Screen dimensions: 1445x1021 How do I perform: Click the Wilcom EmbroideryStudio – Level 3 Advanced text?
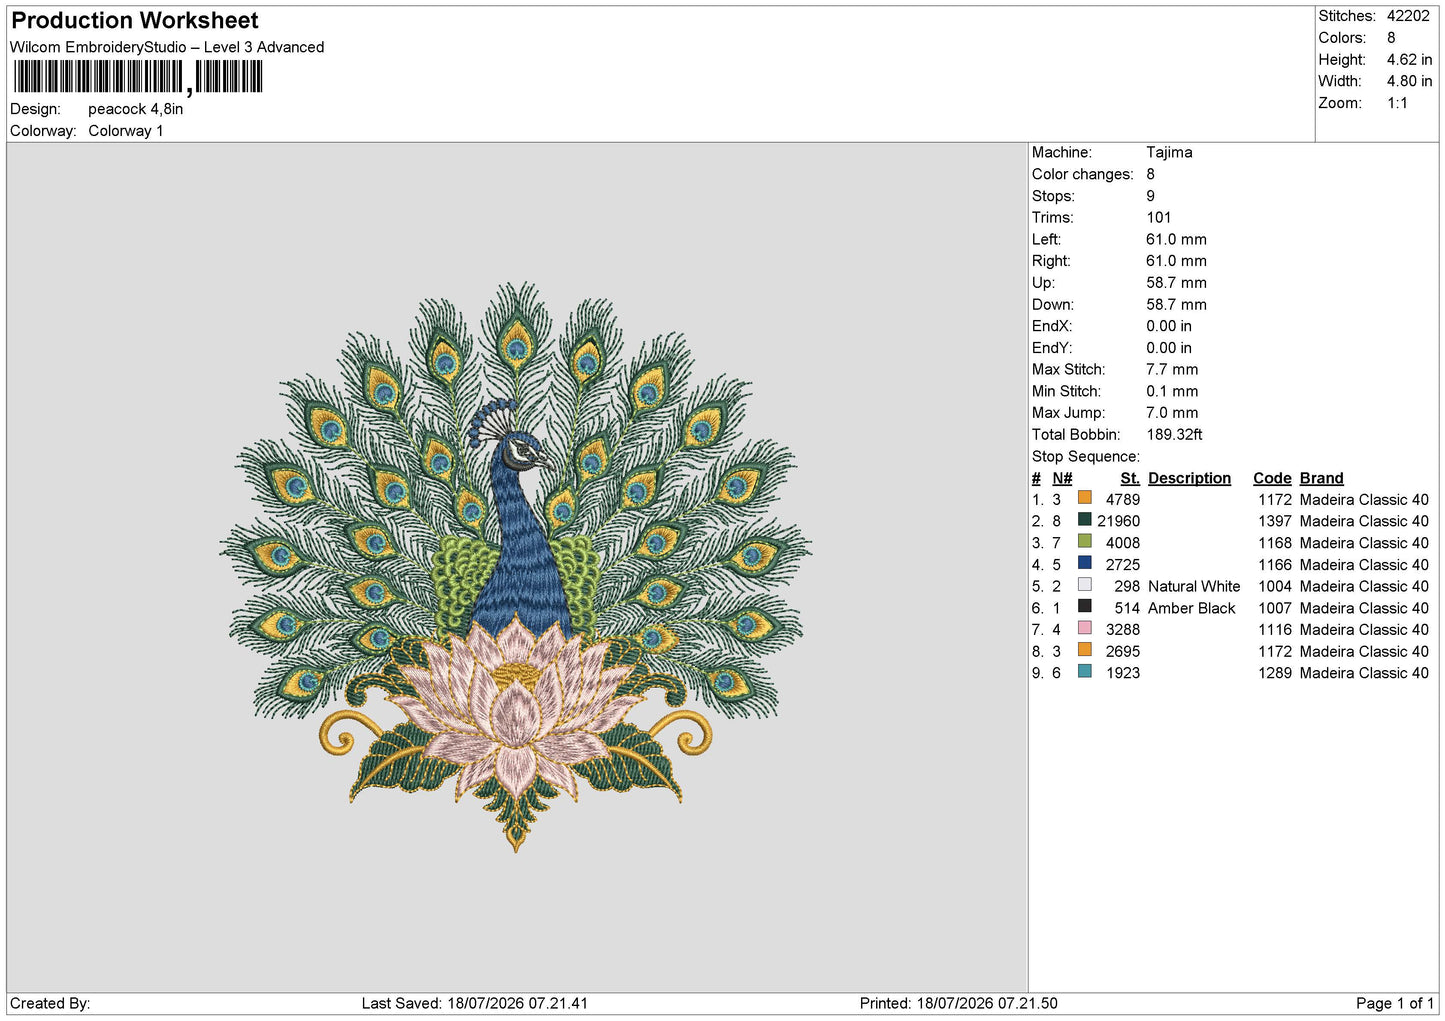coord(167,47)
